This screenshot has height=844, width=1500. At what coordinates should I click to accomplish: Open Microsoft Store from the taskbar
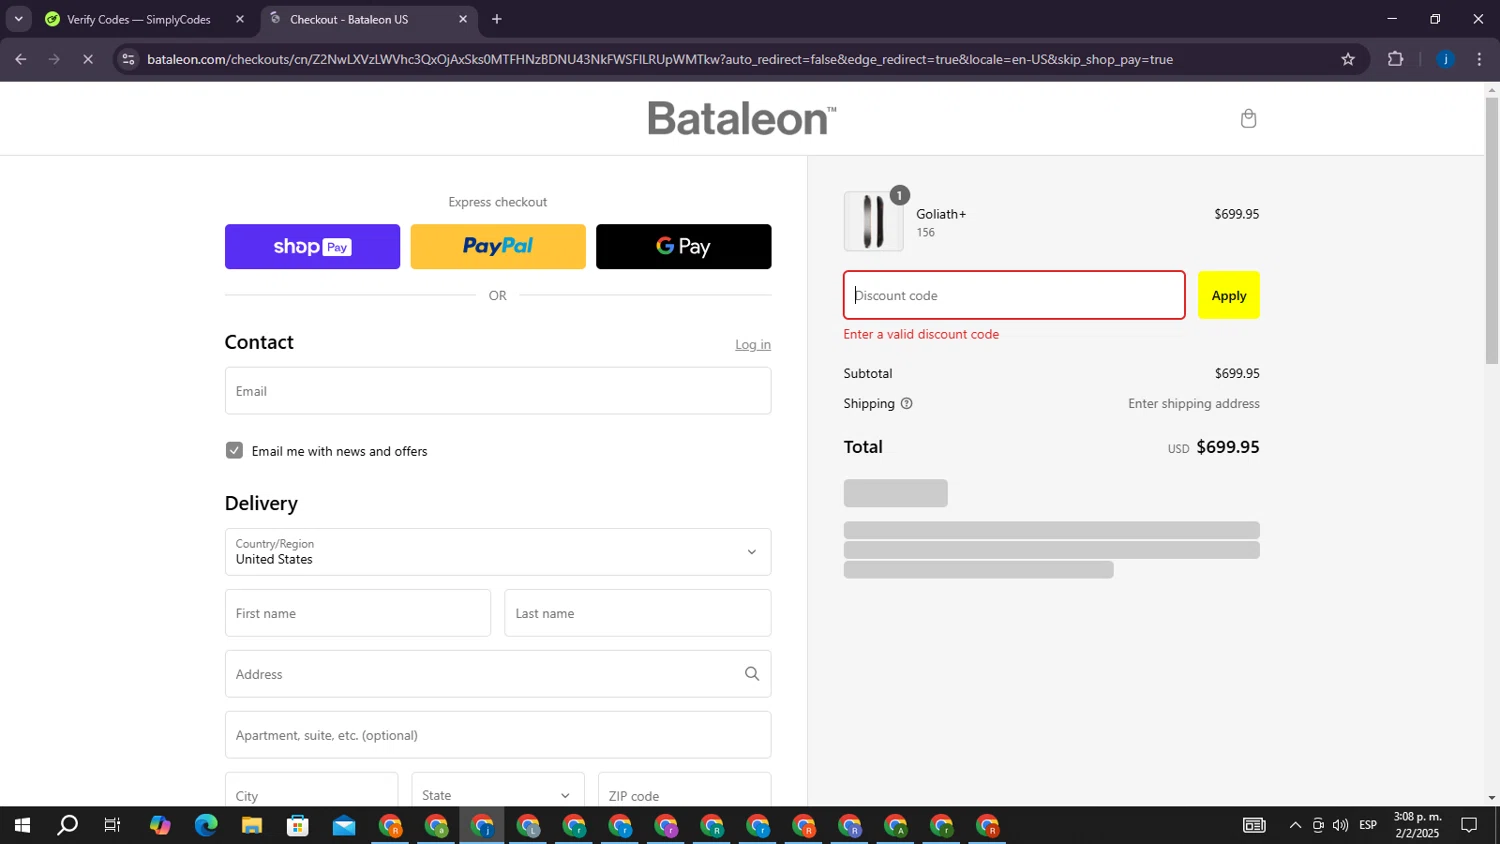pos(298,826)
